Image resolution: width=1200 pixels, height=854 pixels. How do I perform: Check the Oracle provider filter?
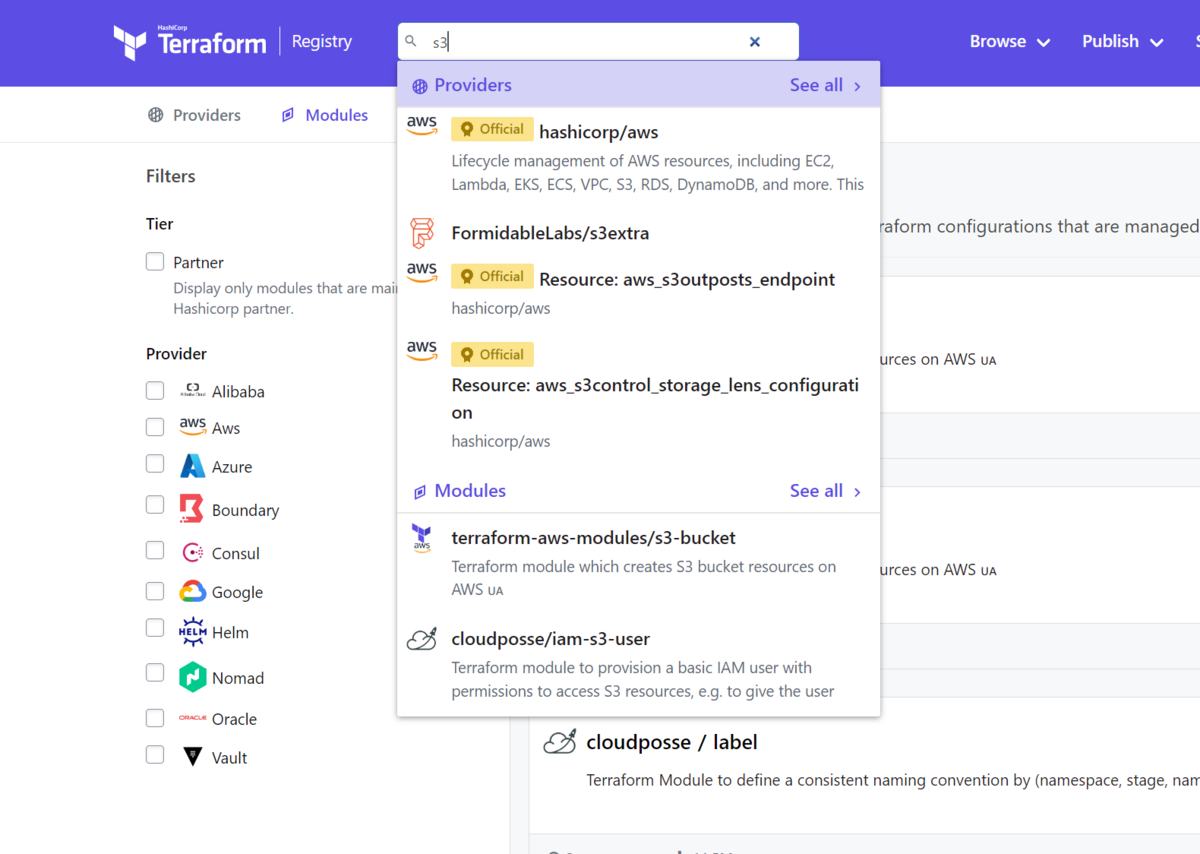[155, 718]
